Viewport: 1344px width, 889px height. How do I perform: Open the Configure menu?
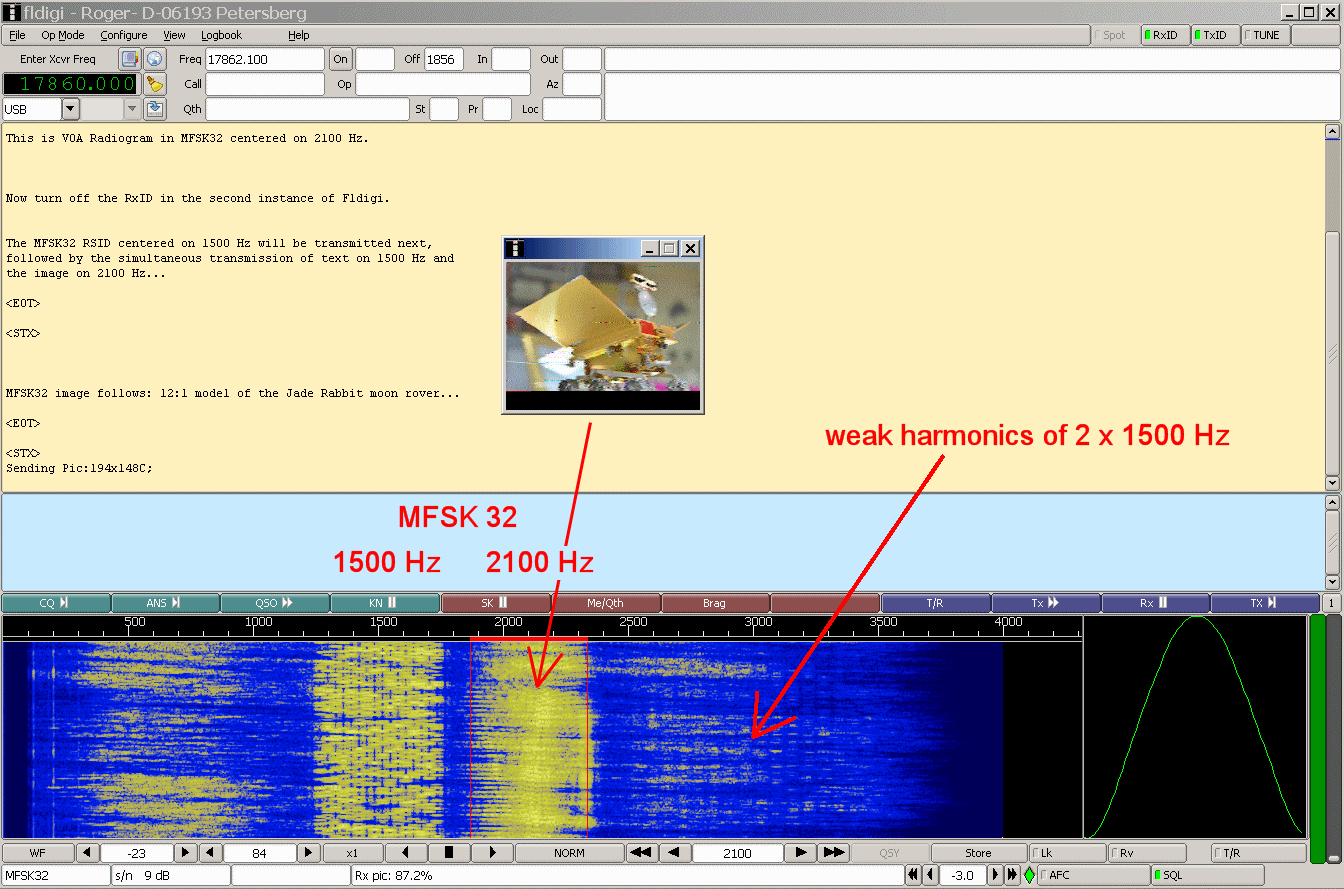(123, 35)
